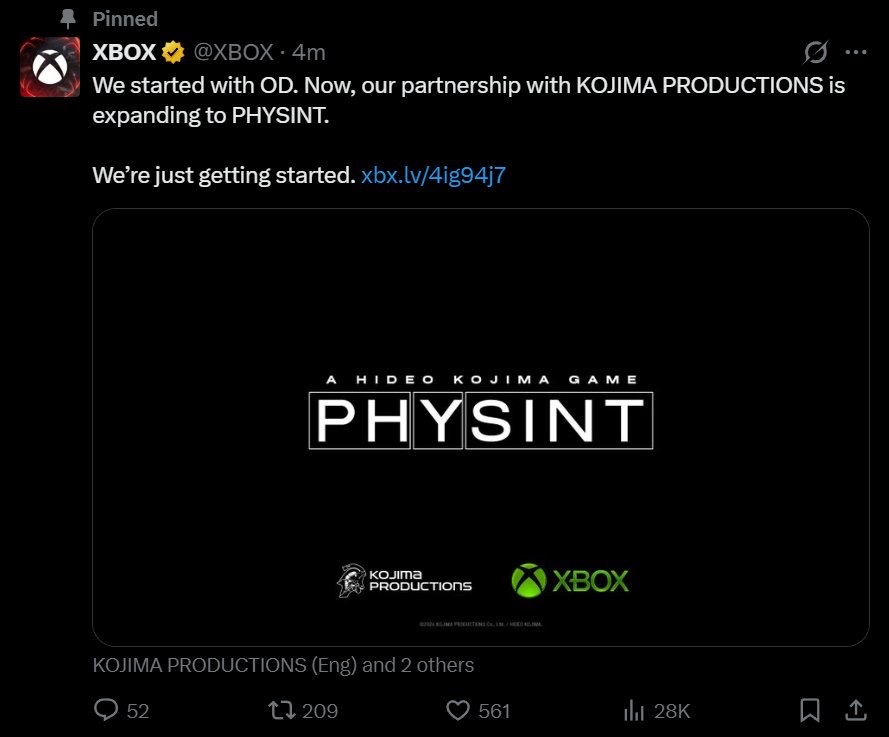889x737 pixels.
Task: Open the XBOX profile avatar
Action: point(50,67)
